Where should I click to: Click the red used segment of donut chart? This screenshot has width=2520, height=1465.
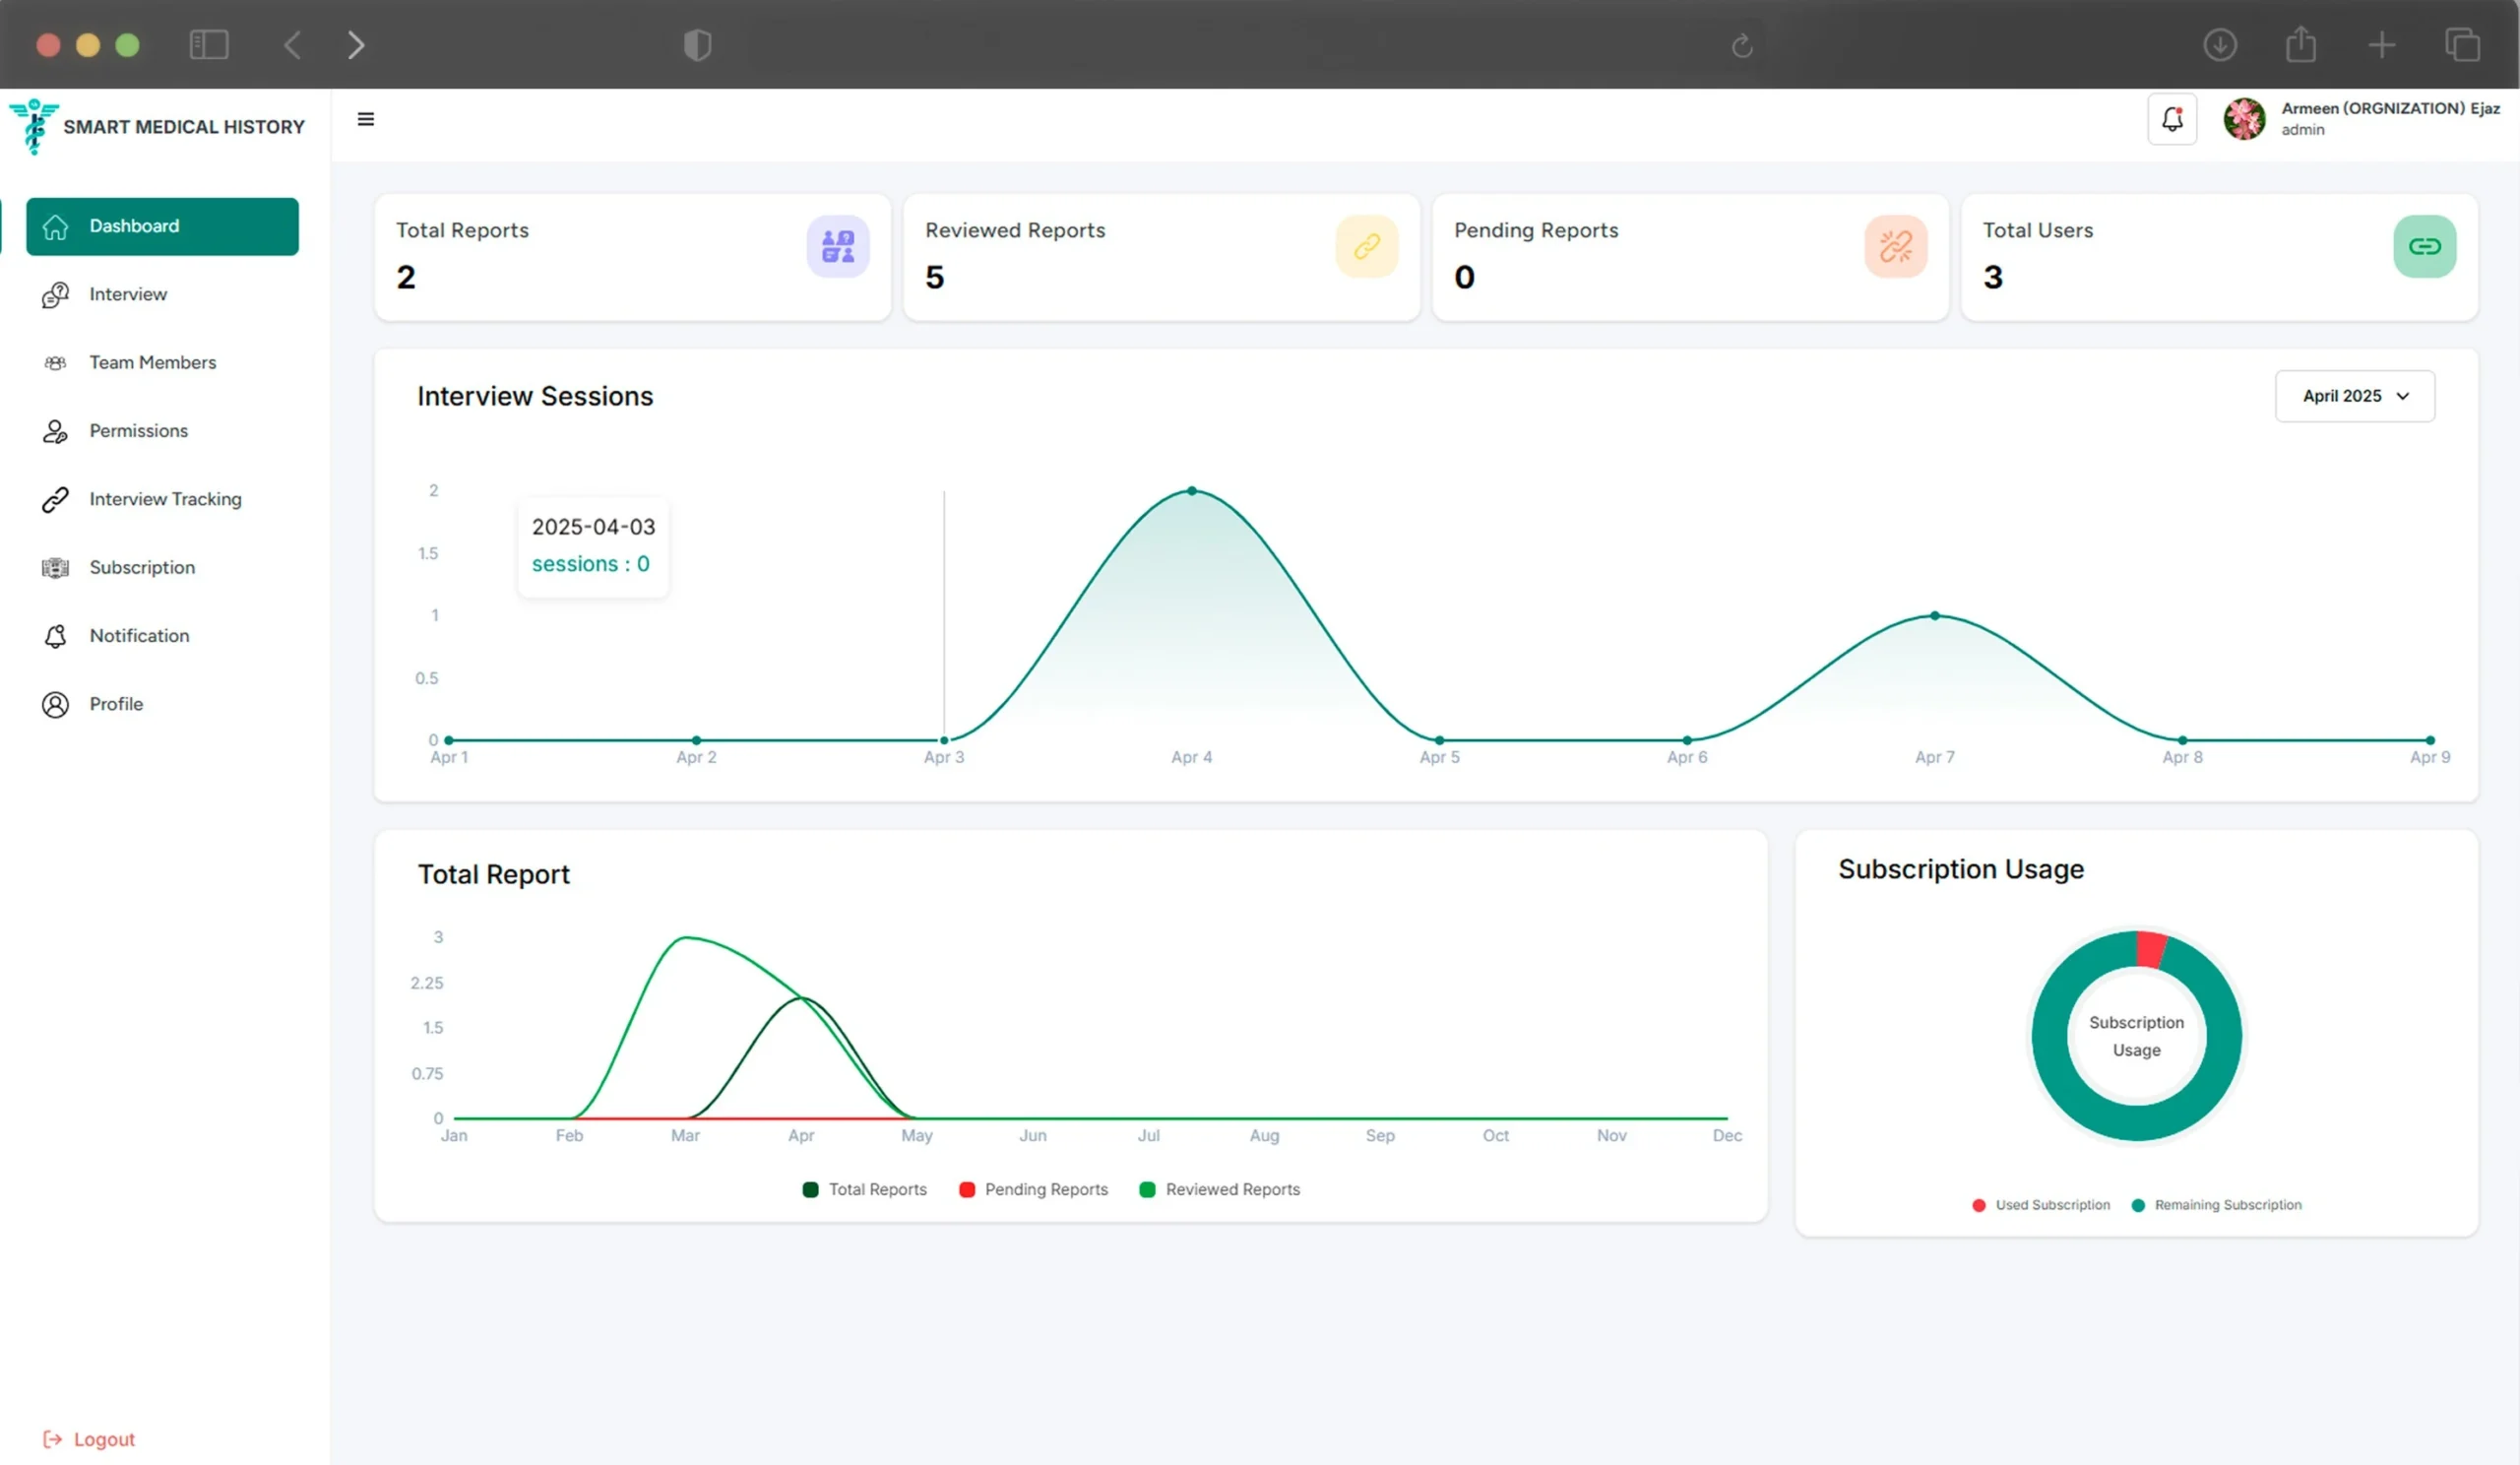(x=2150, y=949)
